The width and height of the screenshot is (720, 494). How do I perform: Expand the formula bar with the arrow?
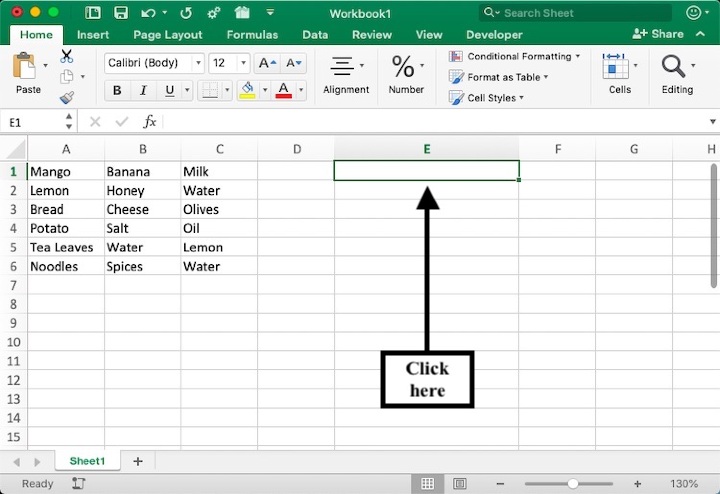(x=712, y=122)
